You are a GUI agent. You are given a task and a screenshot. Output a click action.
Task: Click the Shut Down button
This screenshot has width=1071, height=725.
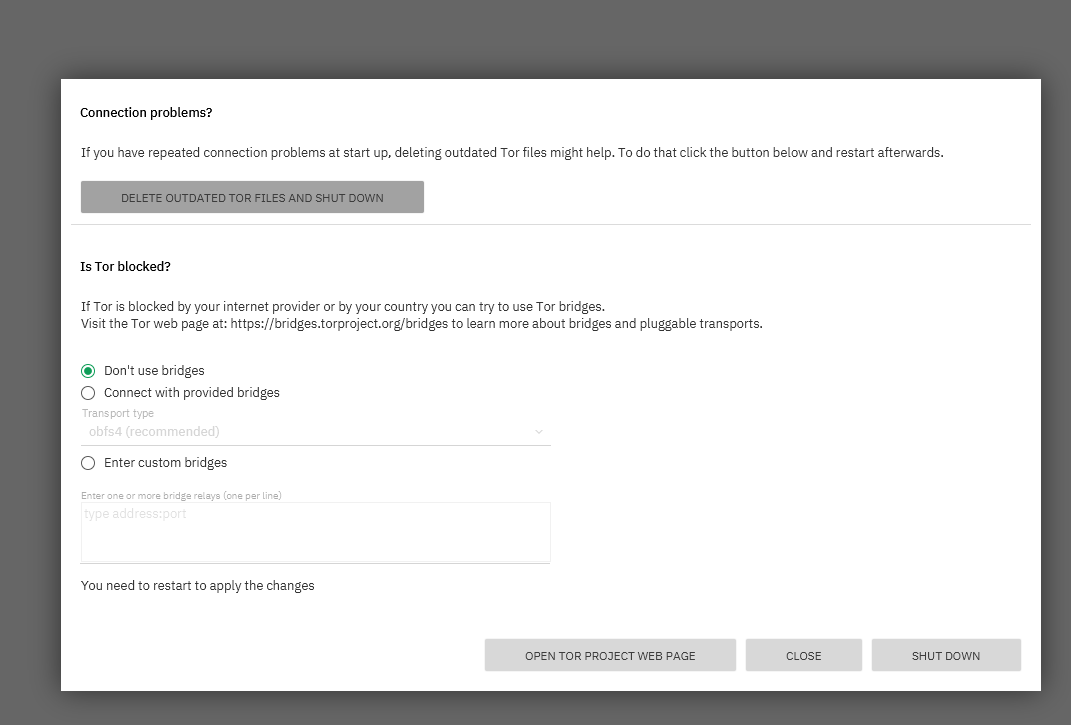pos(945,655)
